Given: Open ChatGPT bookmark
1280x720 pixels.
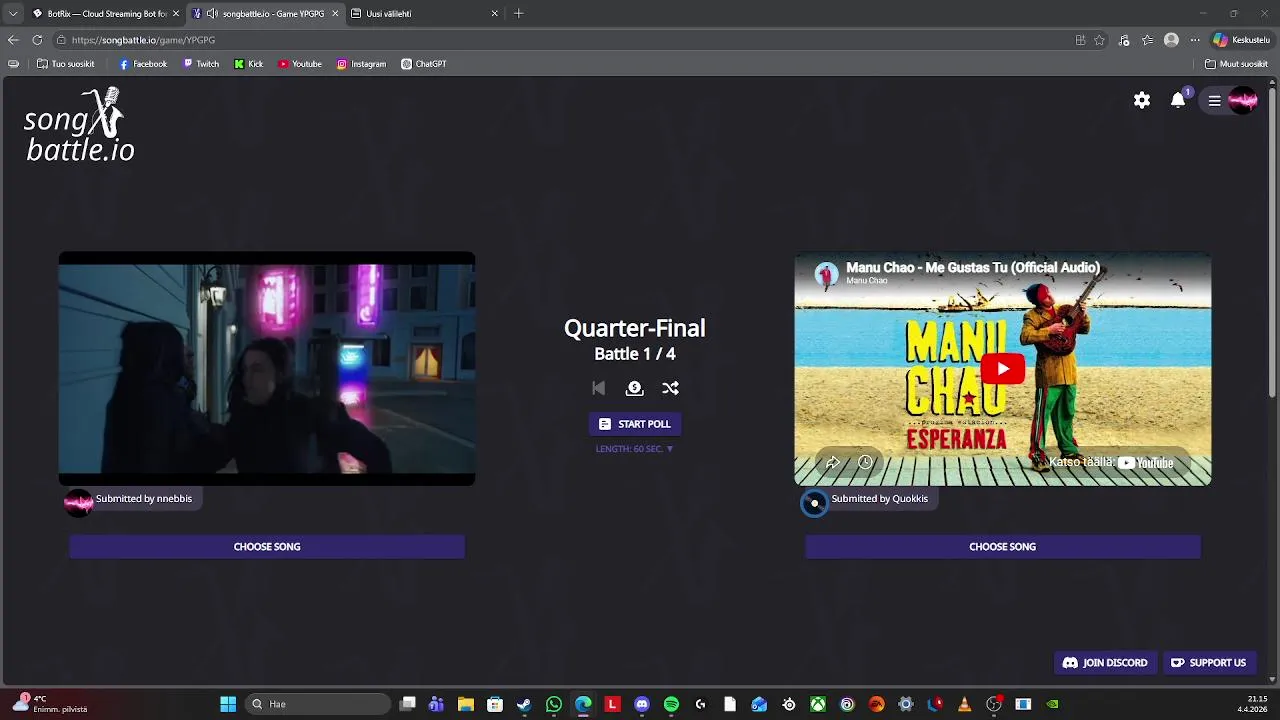Looking at the screenshot, I should (x=424, y=64).
